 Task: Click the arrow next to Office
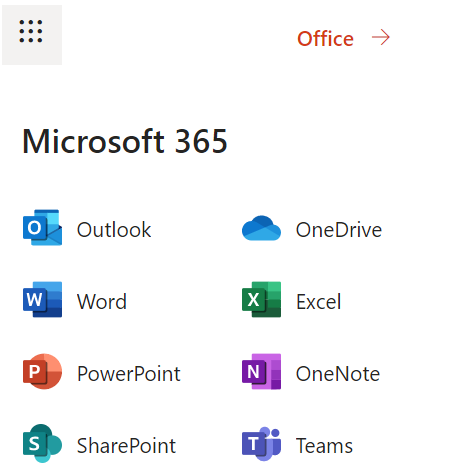[381, 37]
